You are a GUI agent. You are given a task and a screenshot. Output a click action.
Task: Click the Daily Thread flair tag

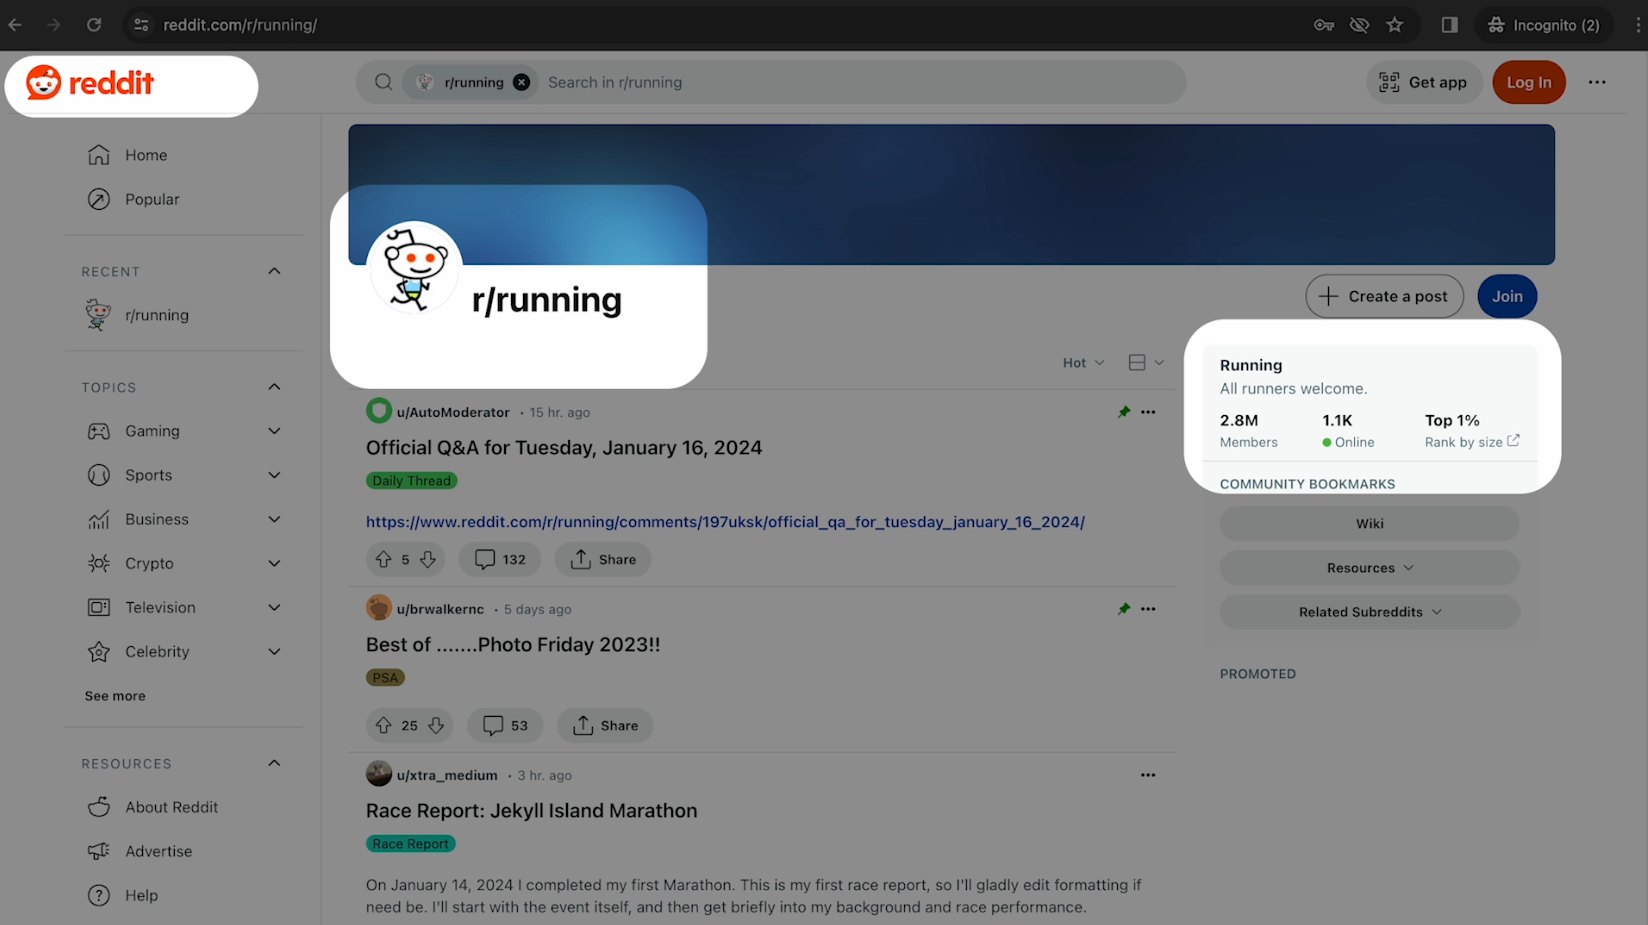[411, 481]
